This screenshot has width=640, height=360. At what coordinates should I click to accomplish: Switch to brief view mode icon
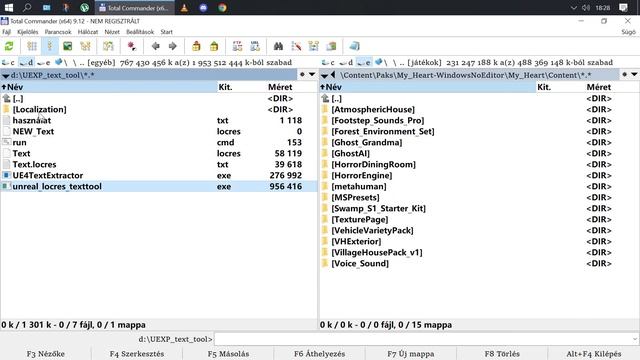click(32, 46)
